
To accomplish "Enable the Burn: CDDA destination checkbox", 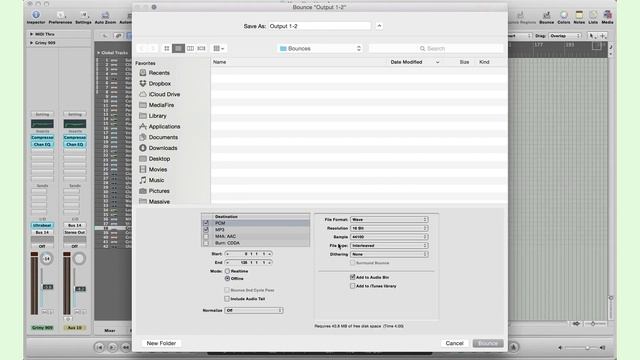I will 206,243.
